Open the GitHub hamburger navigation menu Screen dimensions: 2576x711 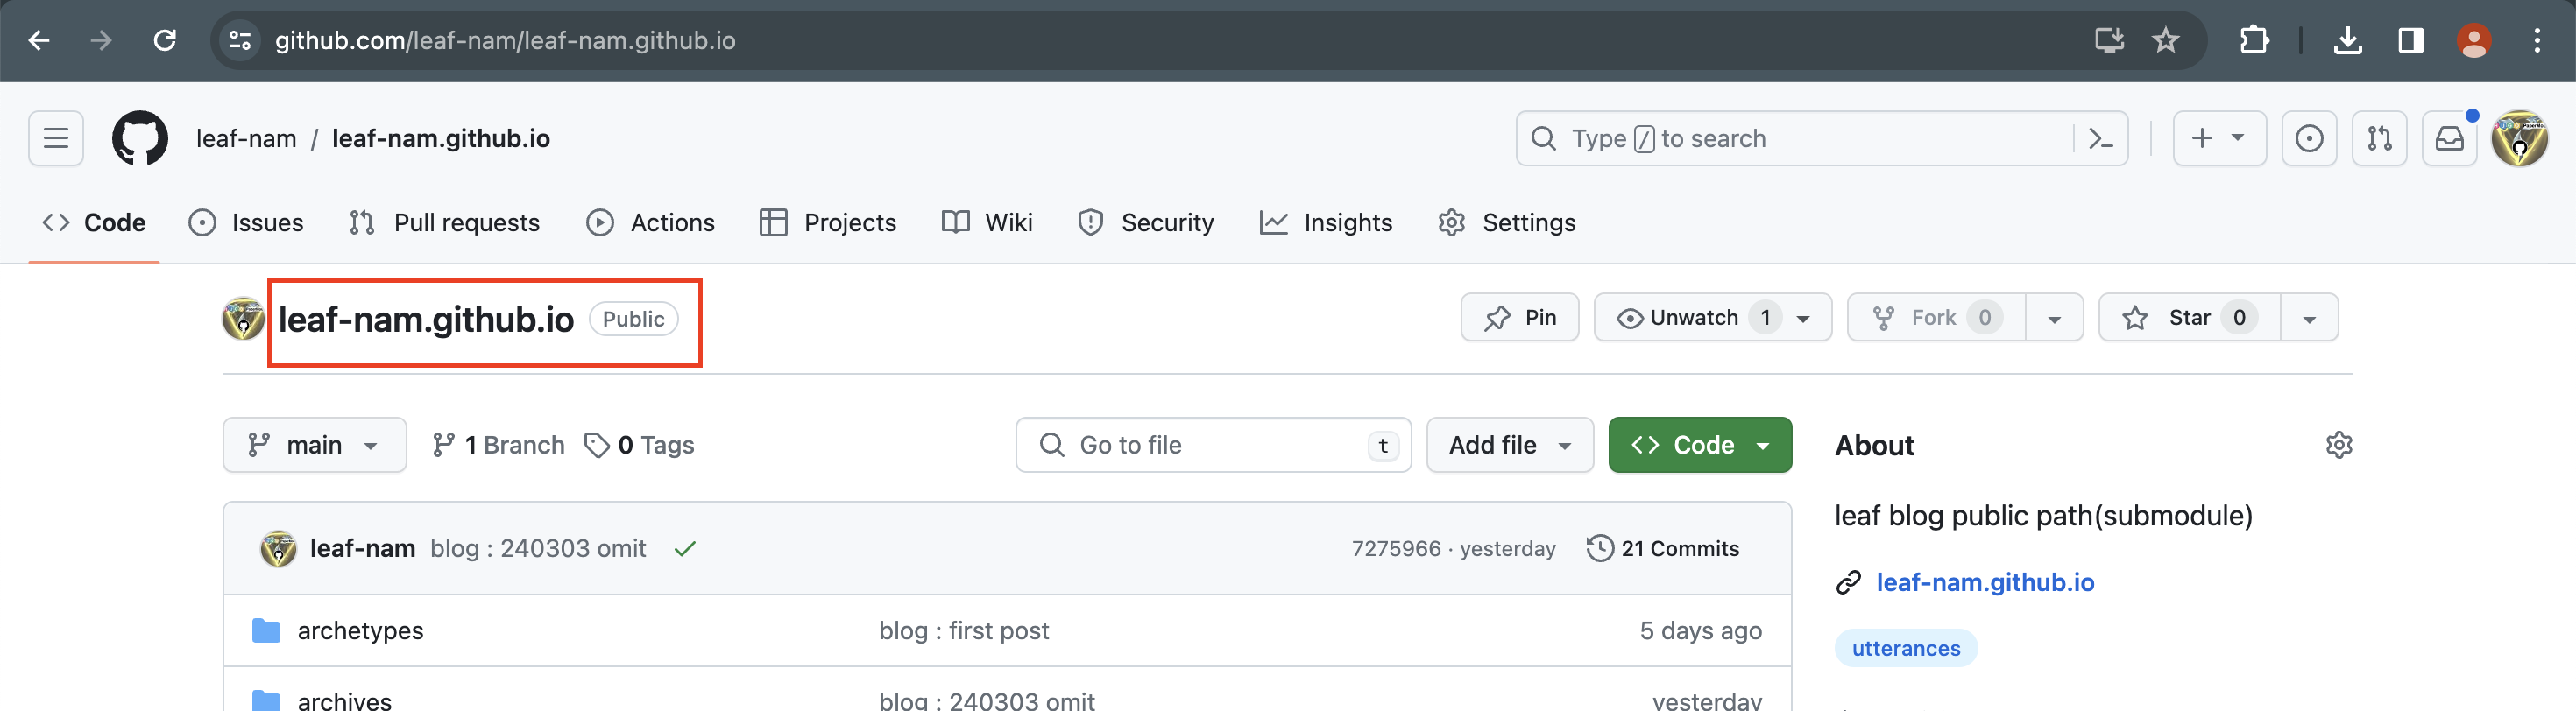pyautogui.click(x=56, y=138)
